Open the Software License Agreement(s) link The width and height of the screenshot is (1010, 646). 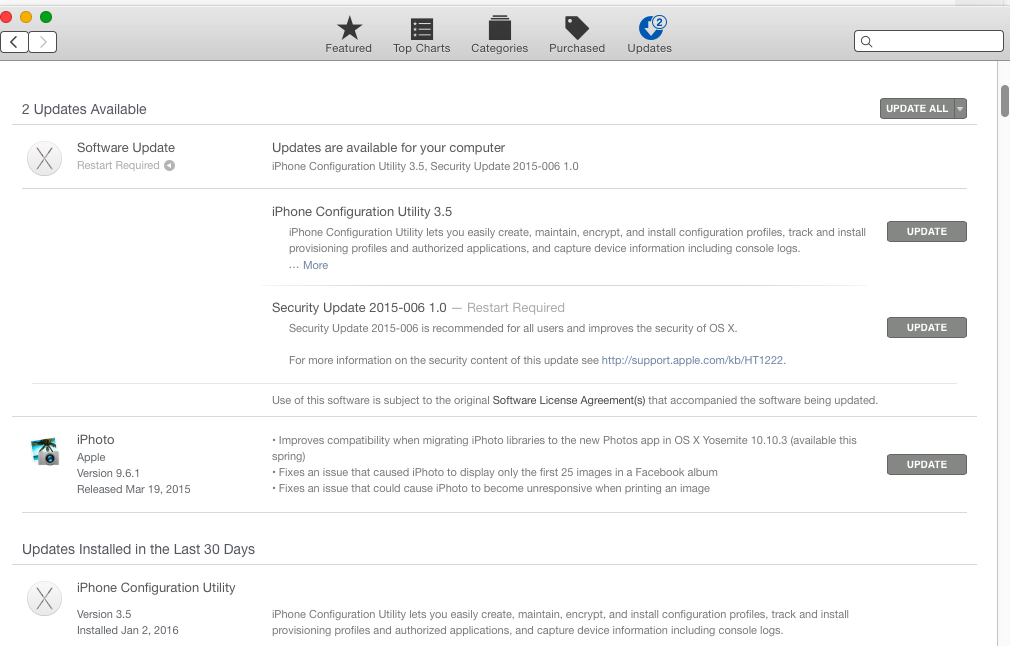click(569, 400)
